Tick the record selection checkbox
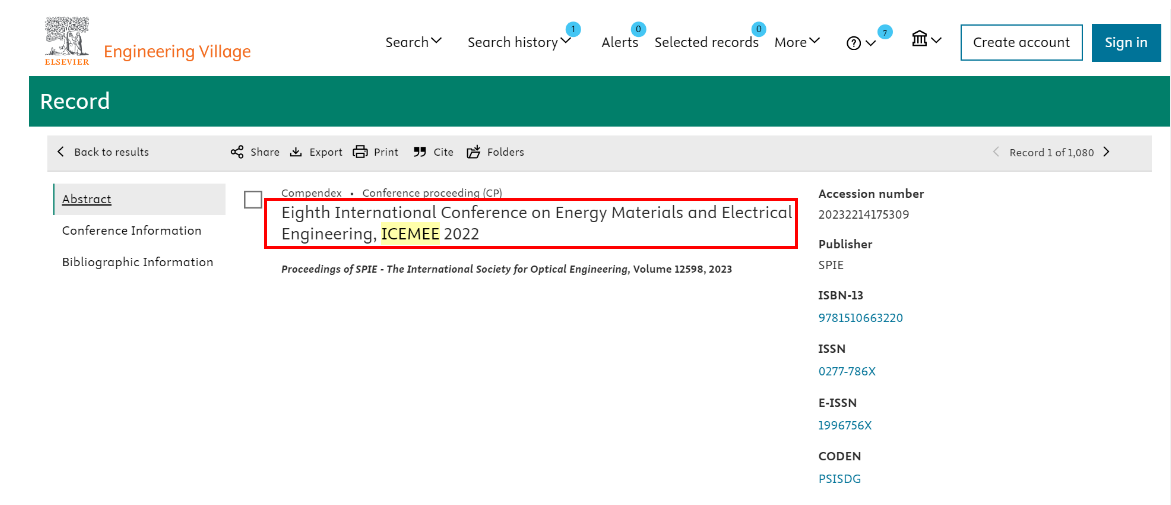Image resolution: width=1171 pixels, height=505 pixels. (x=253, y=199)
